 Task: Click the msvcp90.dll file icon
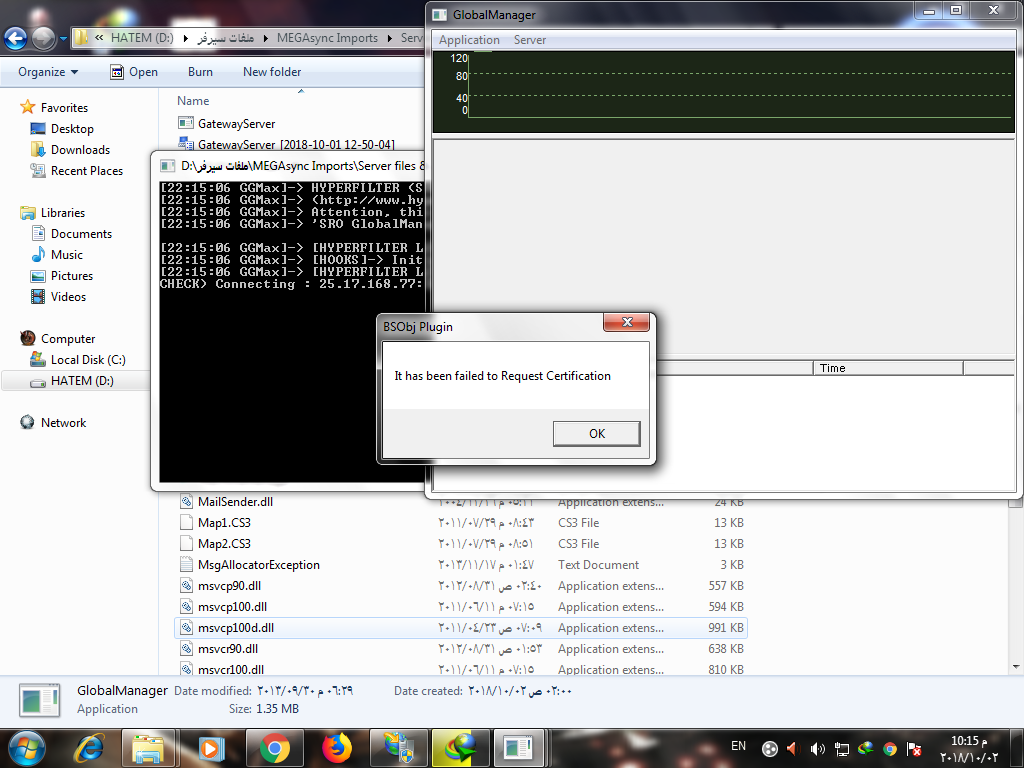(x=186, y=586)
